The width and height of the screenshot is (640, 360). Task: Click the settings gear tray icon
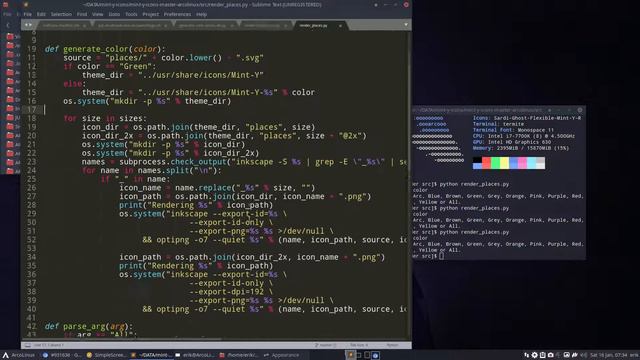pos(534,355)
